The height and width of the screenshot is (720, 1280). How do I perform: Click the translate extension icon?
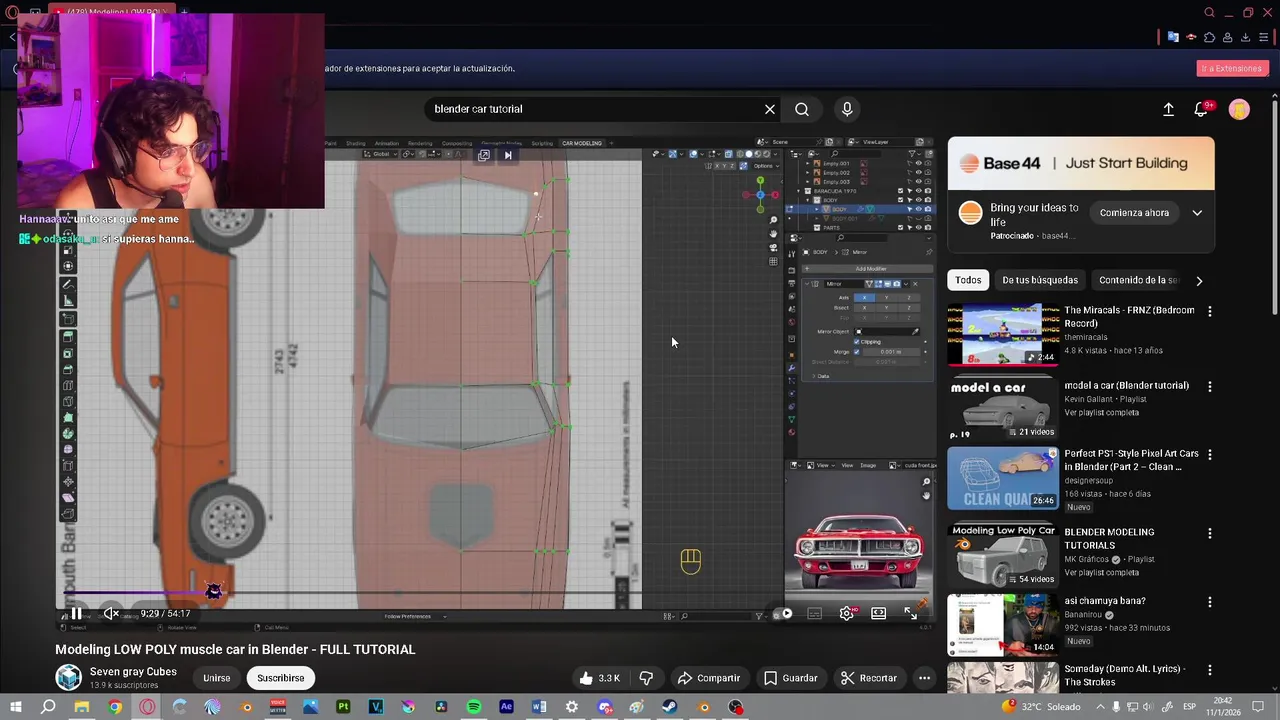[x=1174, y=38]
